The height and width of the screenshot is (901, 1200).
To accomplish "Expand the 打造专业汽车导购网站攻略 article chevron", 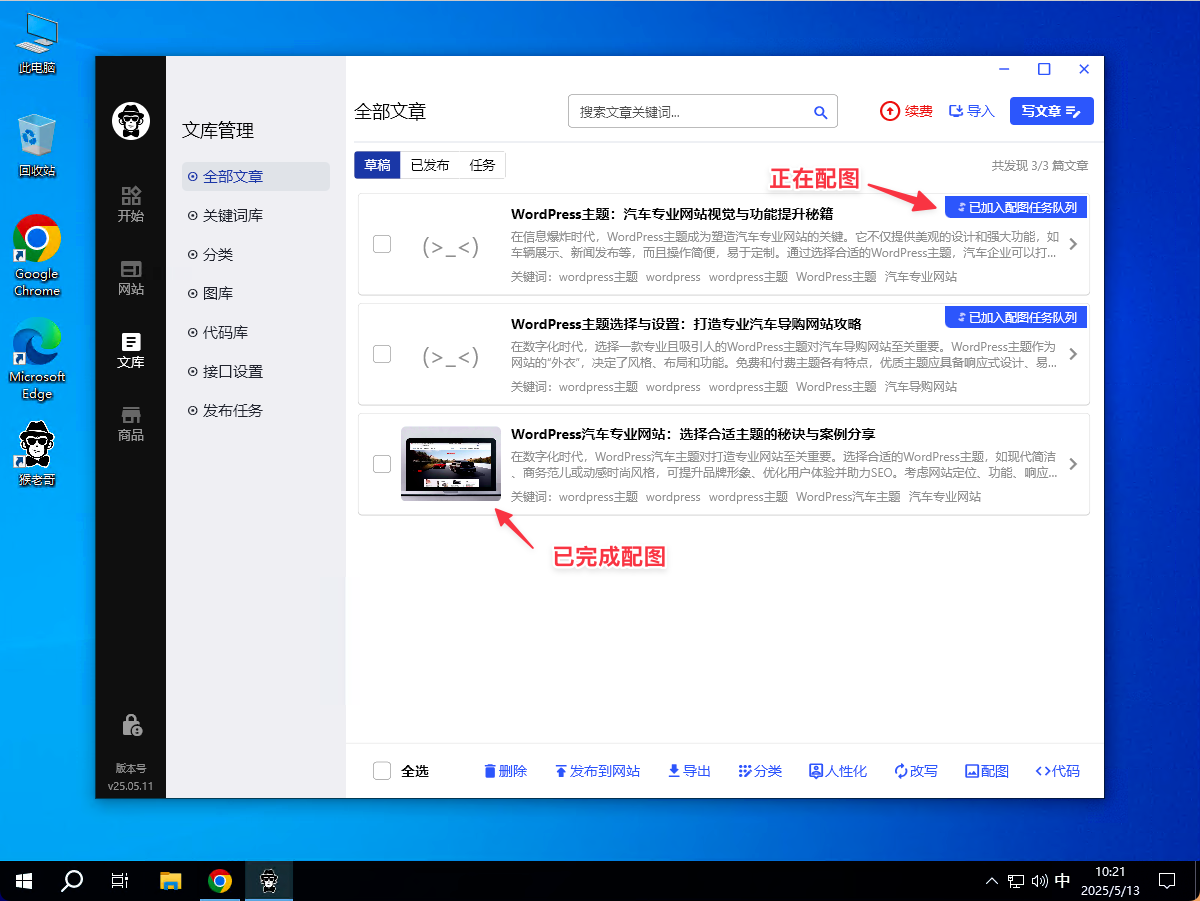I will coord(1073,354).
